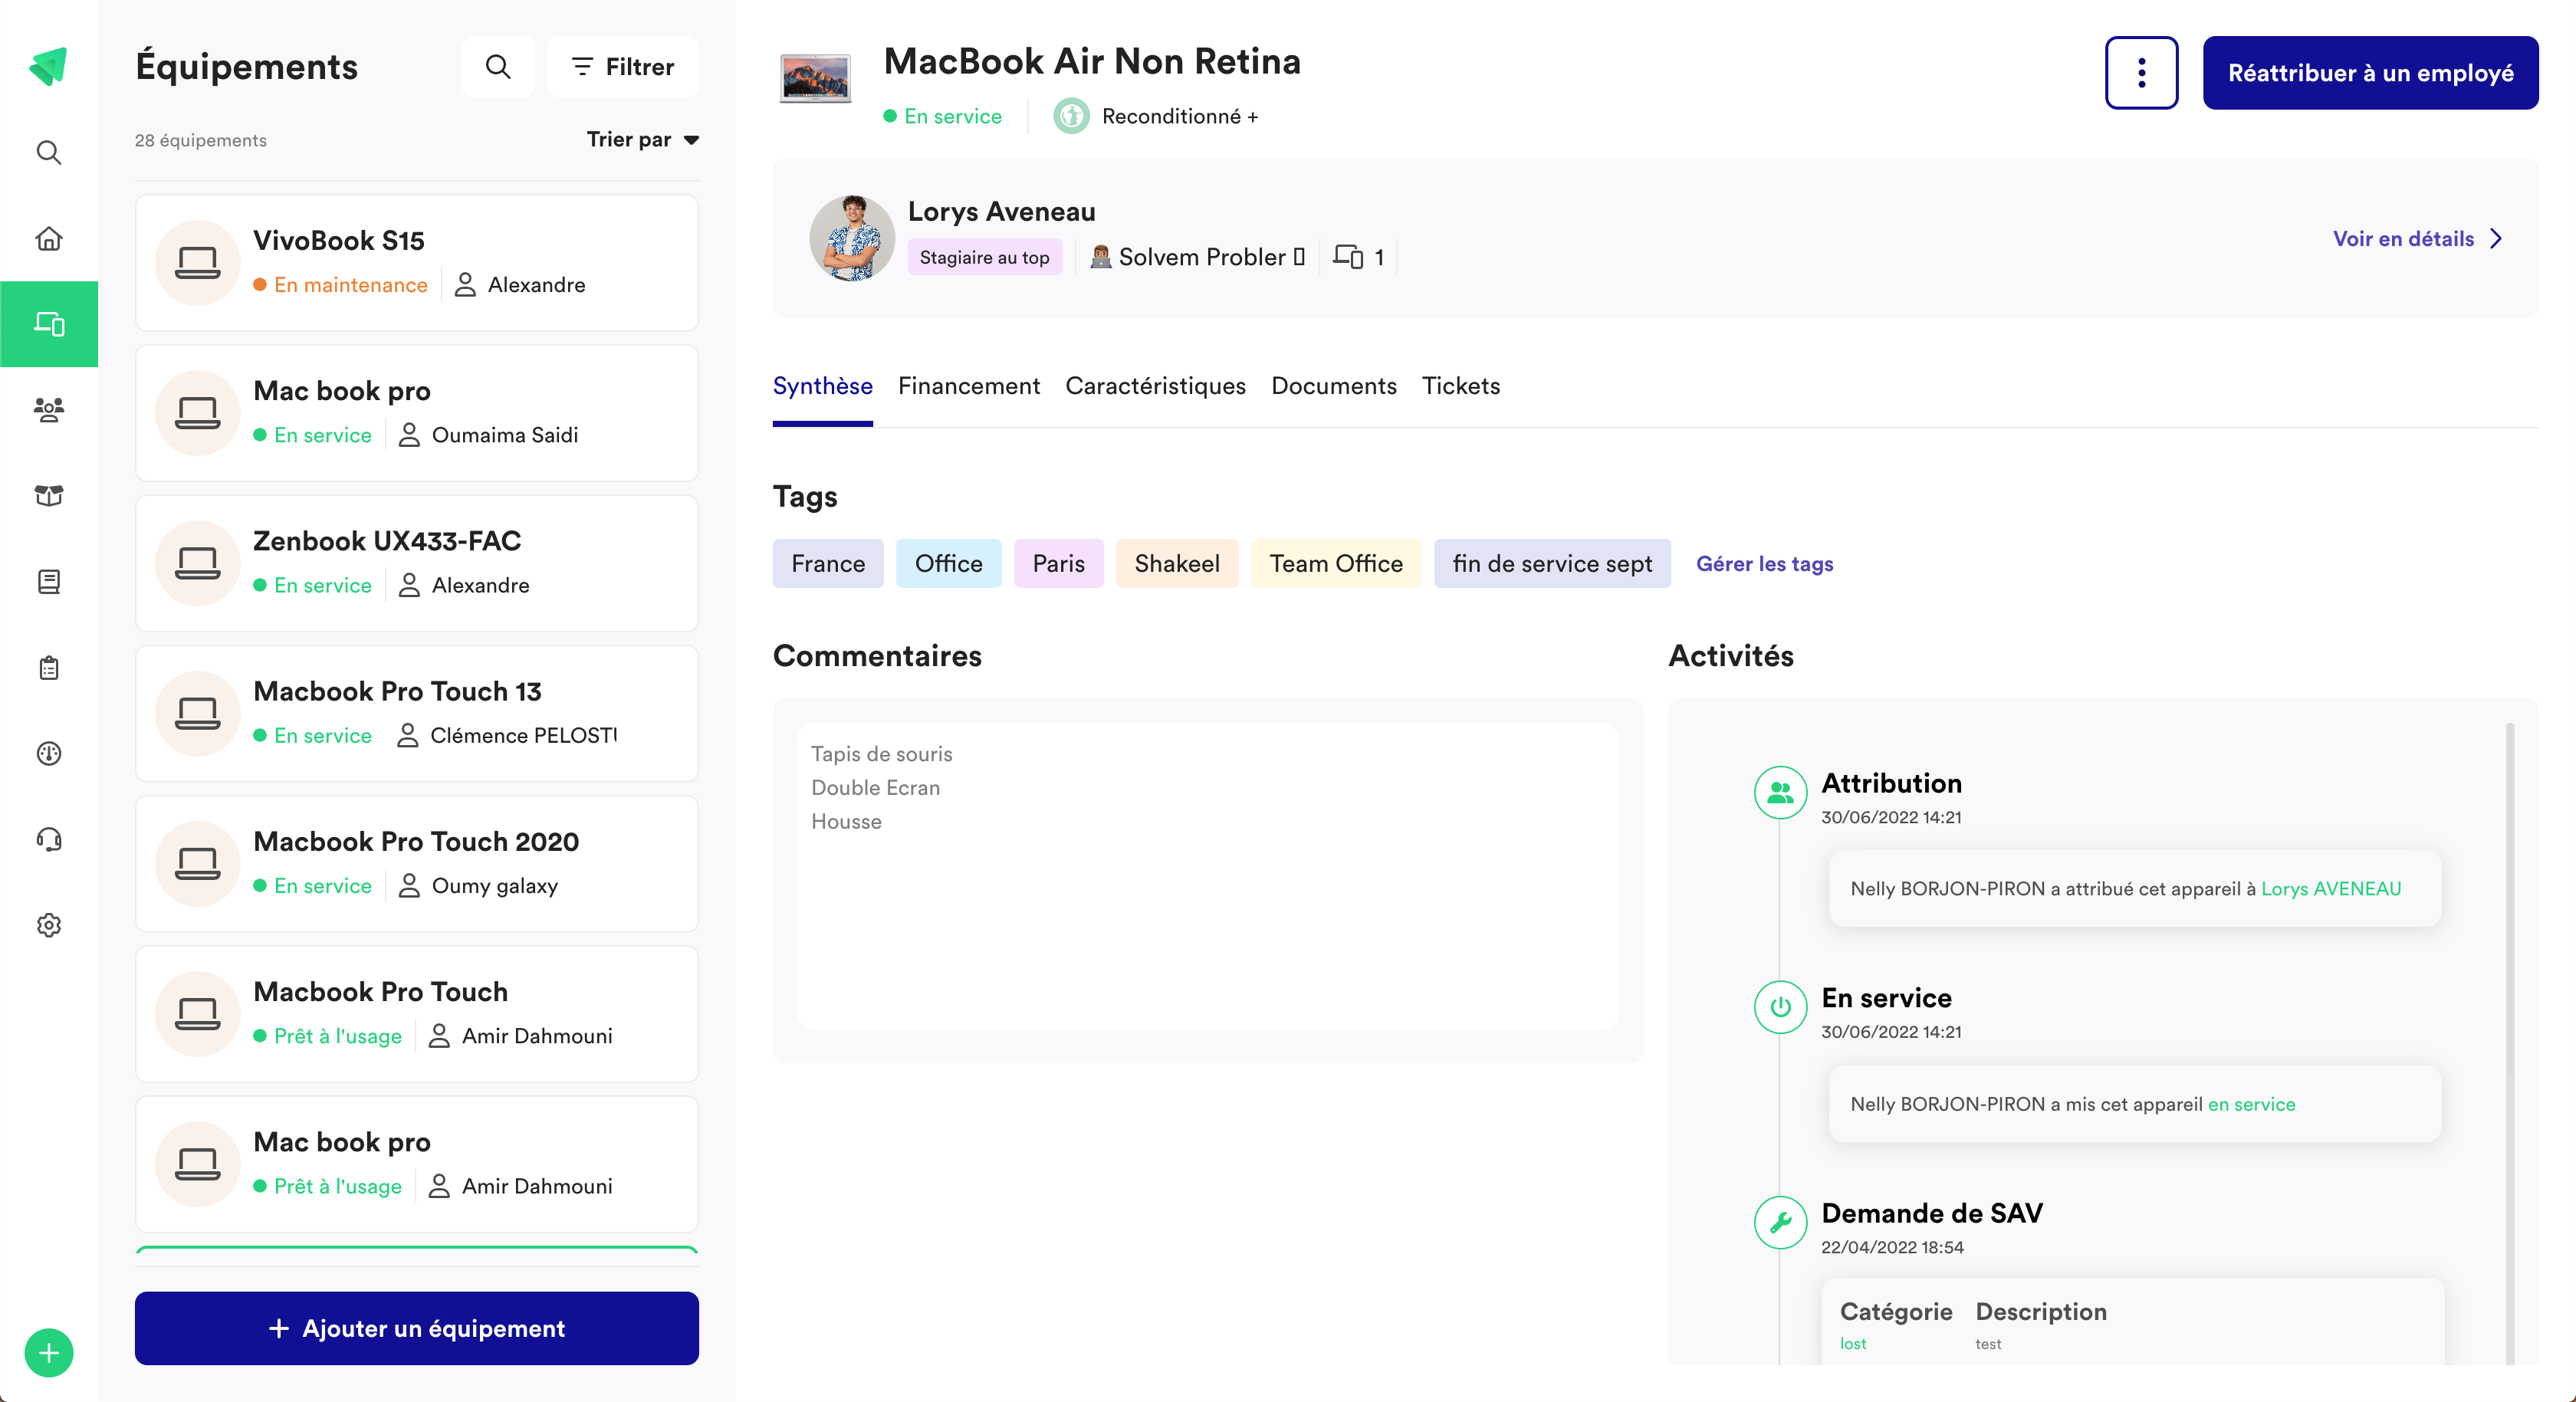The width and height of the screenshot is (2576, 1402).
Task: Open search from the left sidebar
Action: point(49,152)
